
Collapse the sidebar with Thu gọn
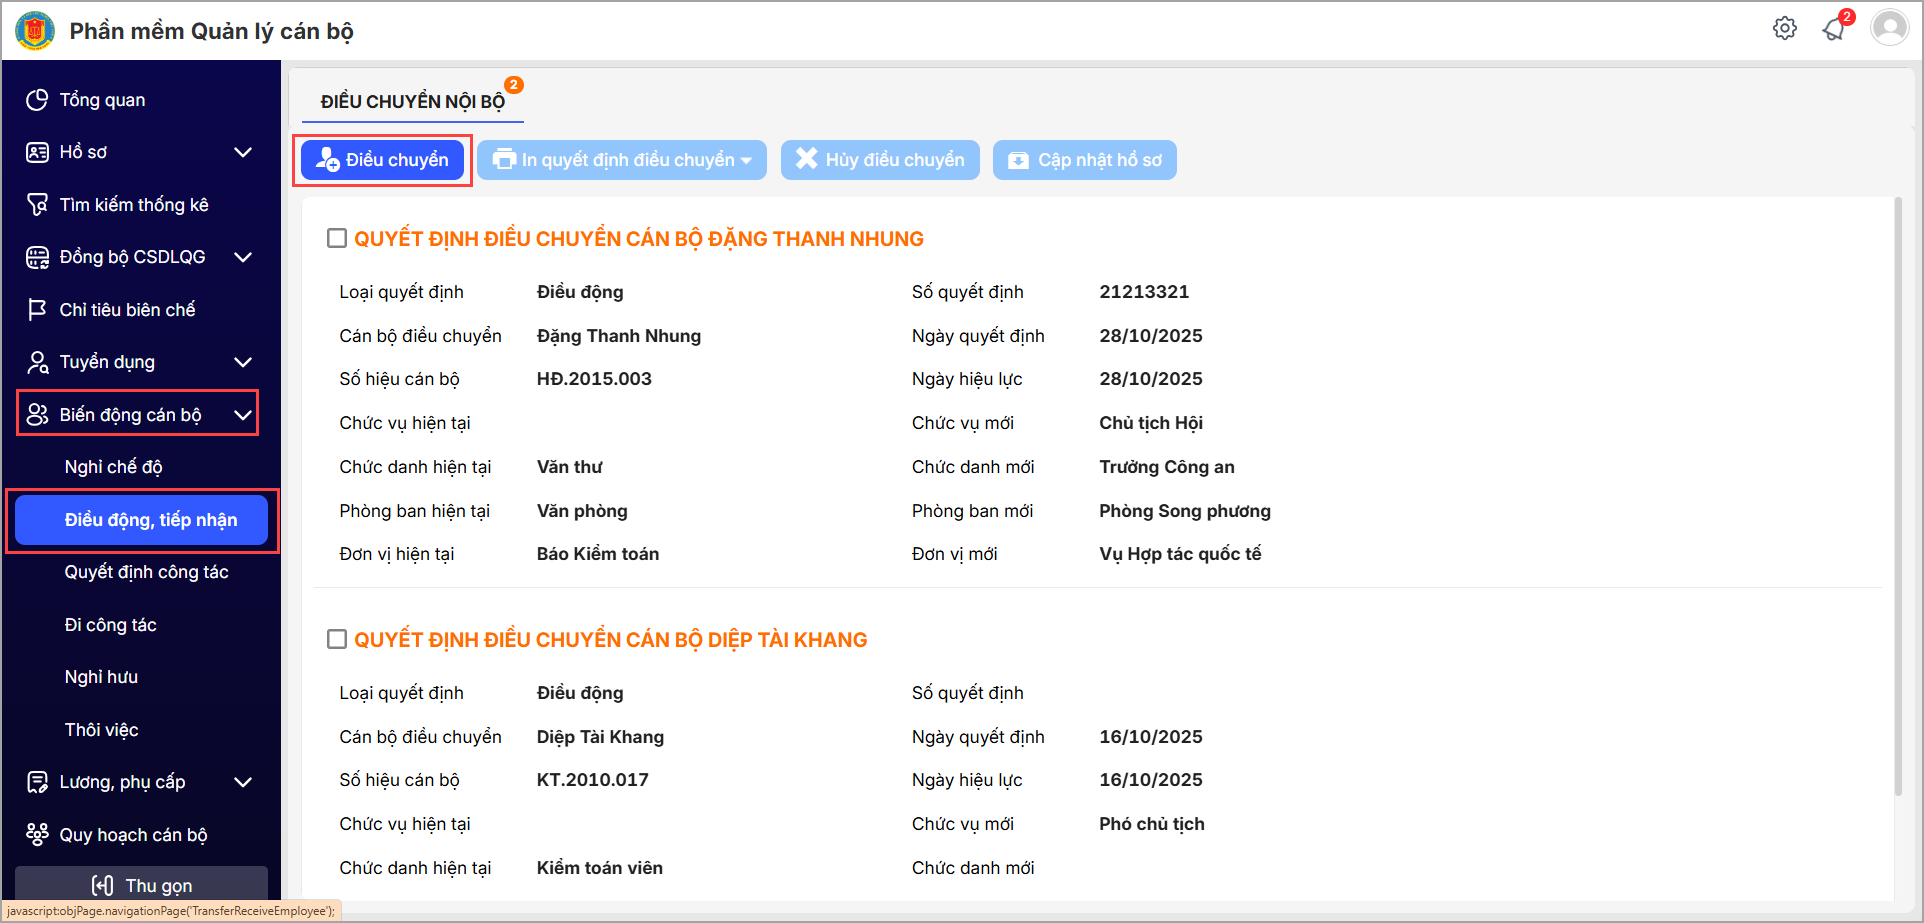click(x=142, y=885)
